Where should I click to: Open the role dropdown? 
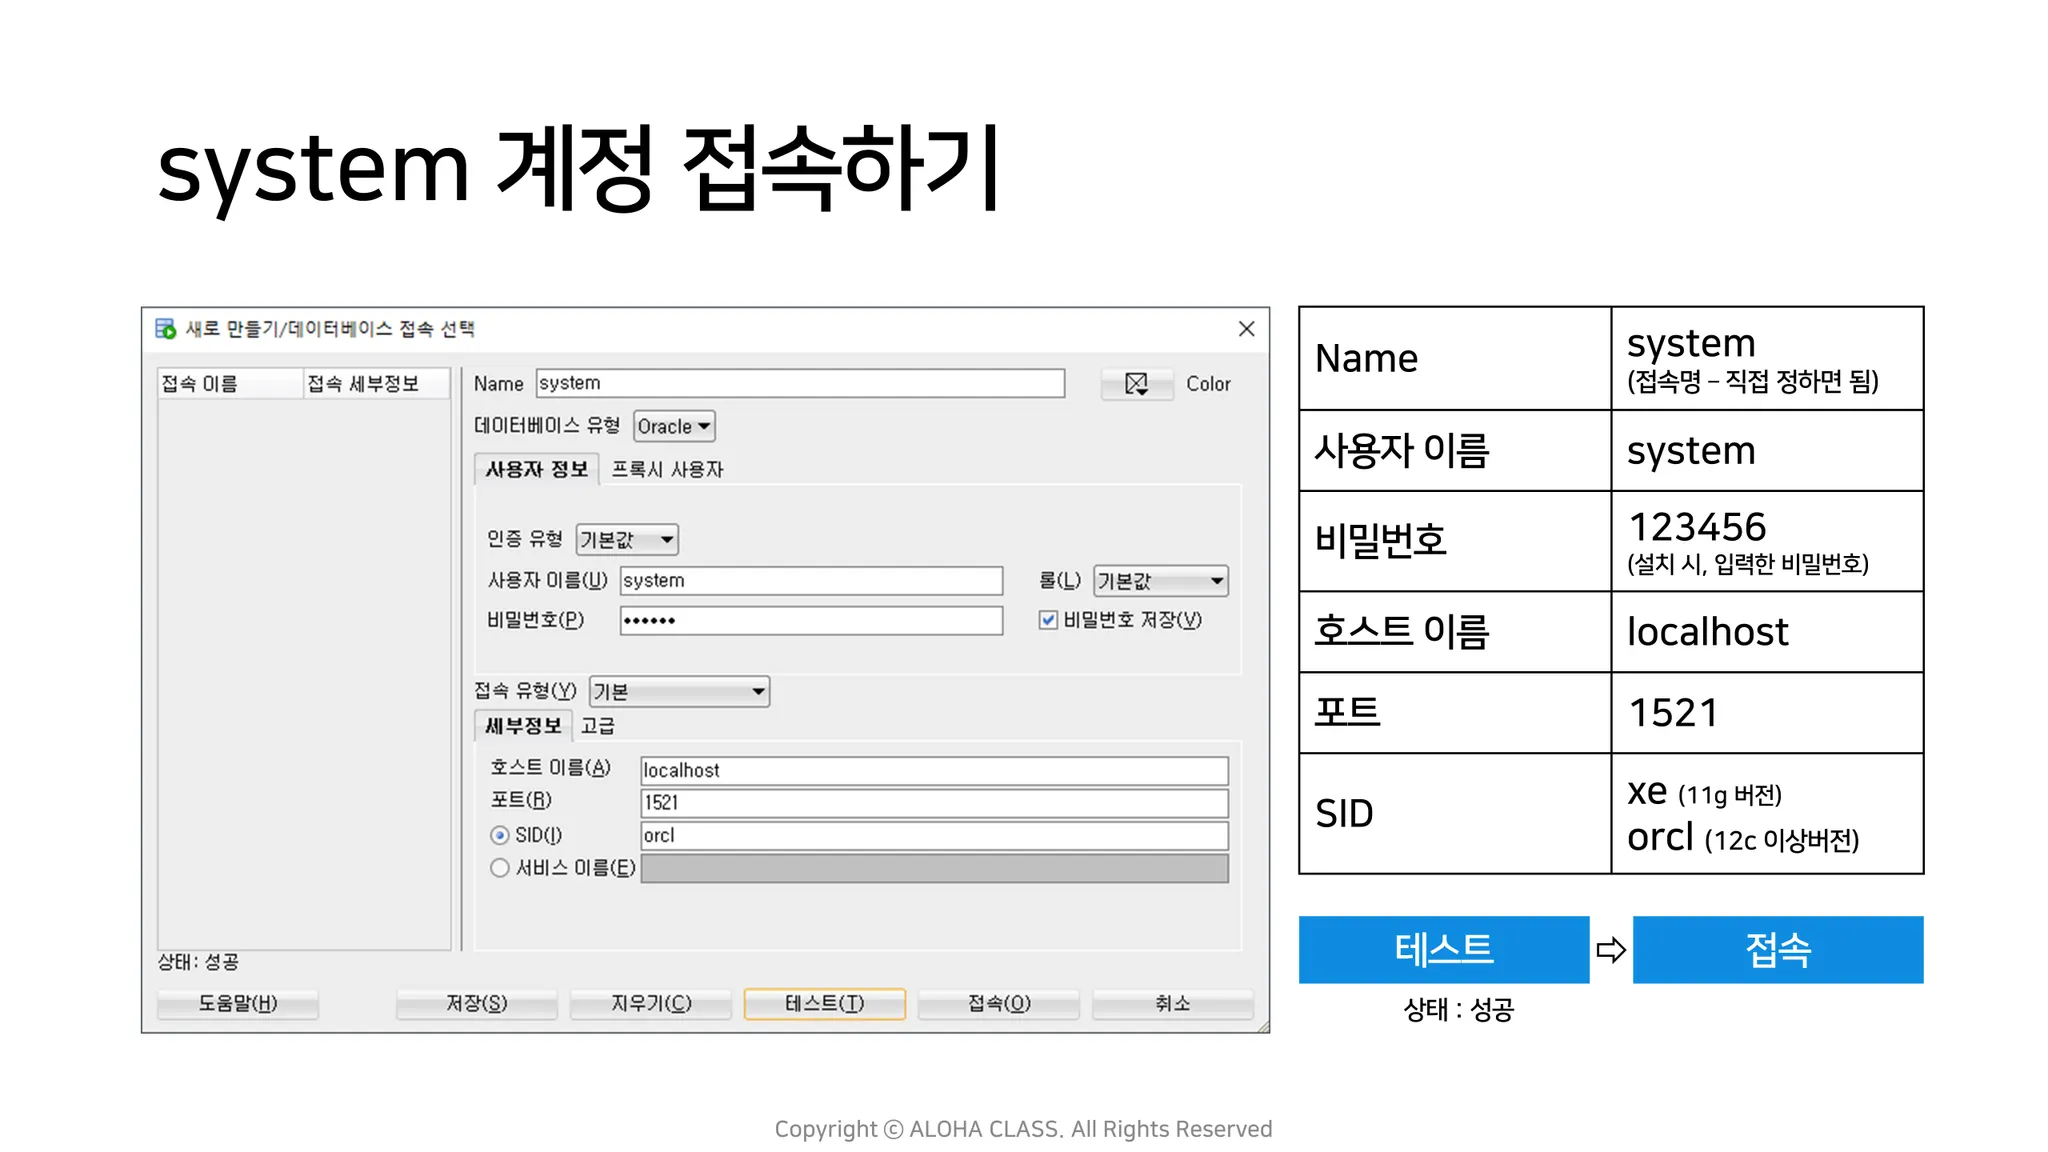click(x=1160, y=581)
